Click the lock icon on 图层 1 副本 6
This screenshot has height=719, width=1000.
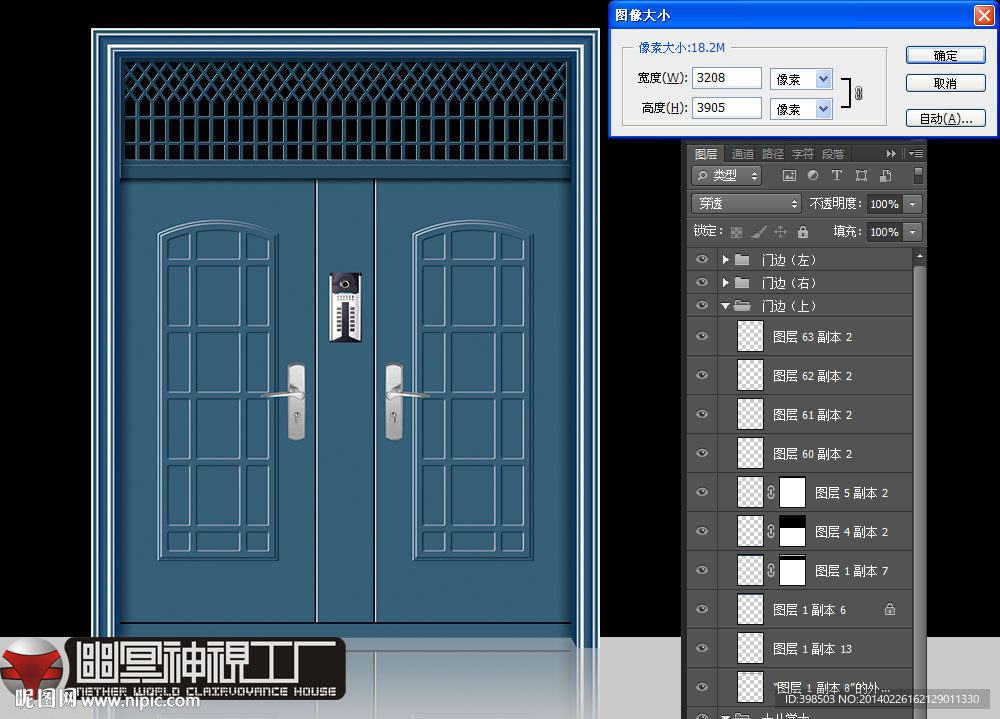pyautogui.click(x=890, y=609)
